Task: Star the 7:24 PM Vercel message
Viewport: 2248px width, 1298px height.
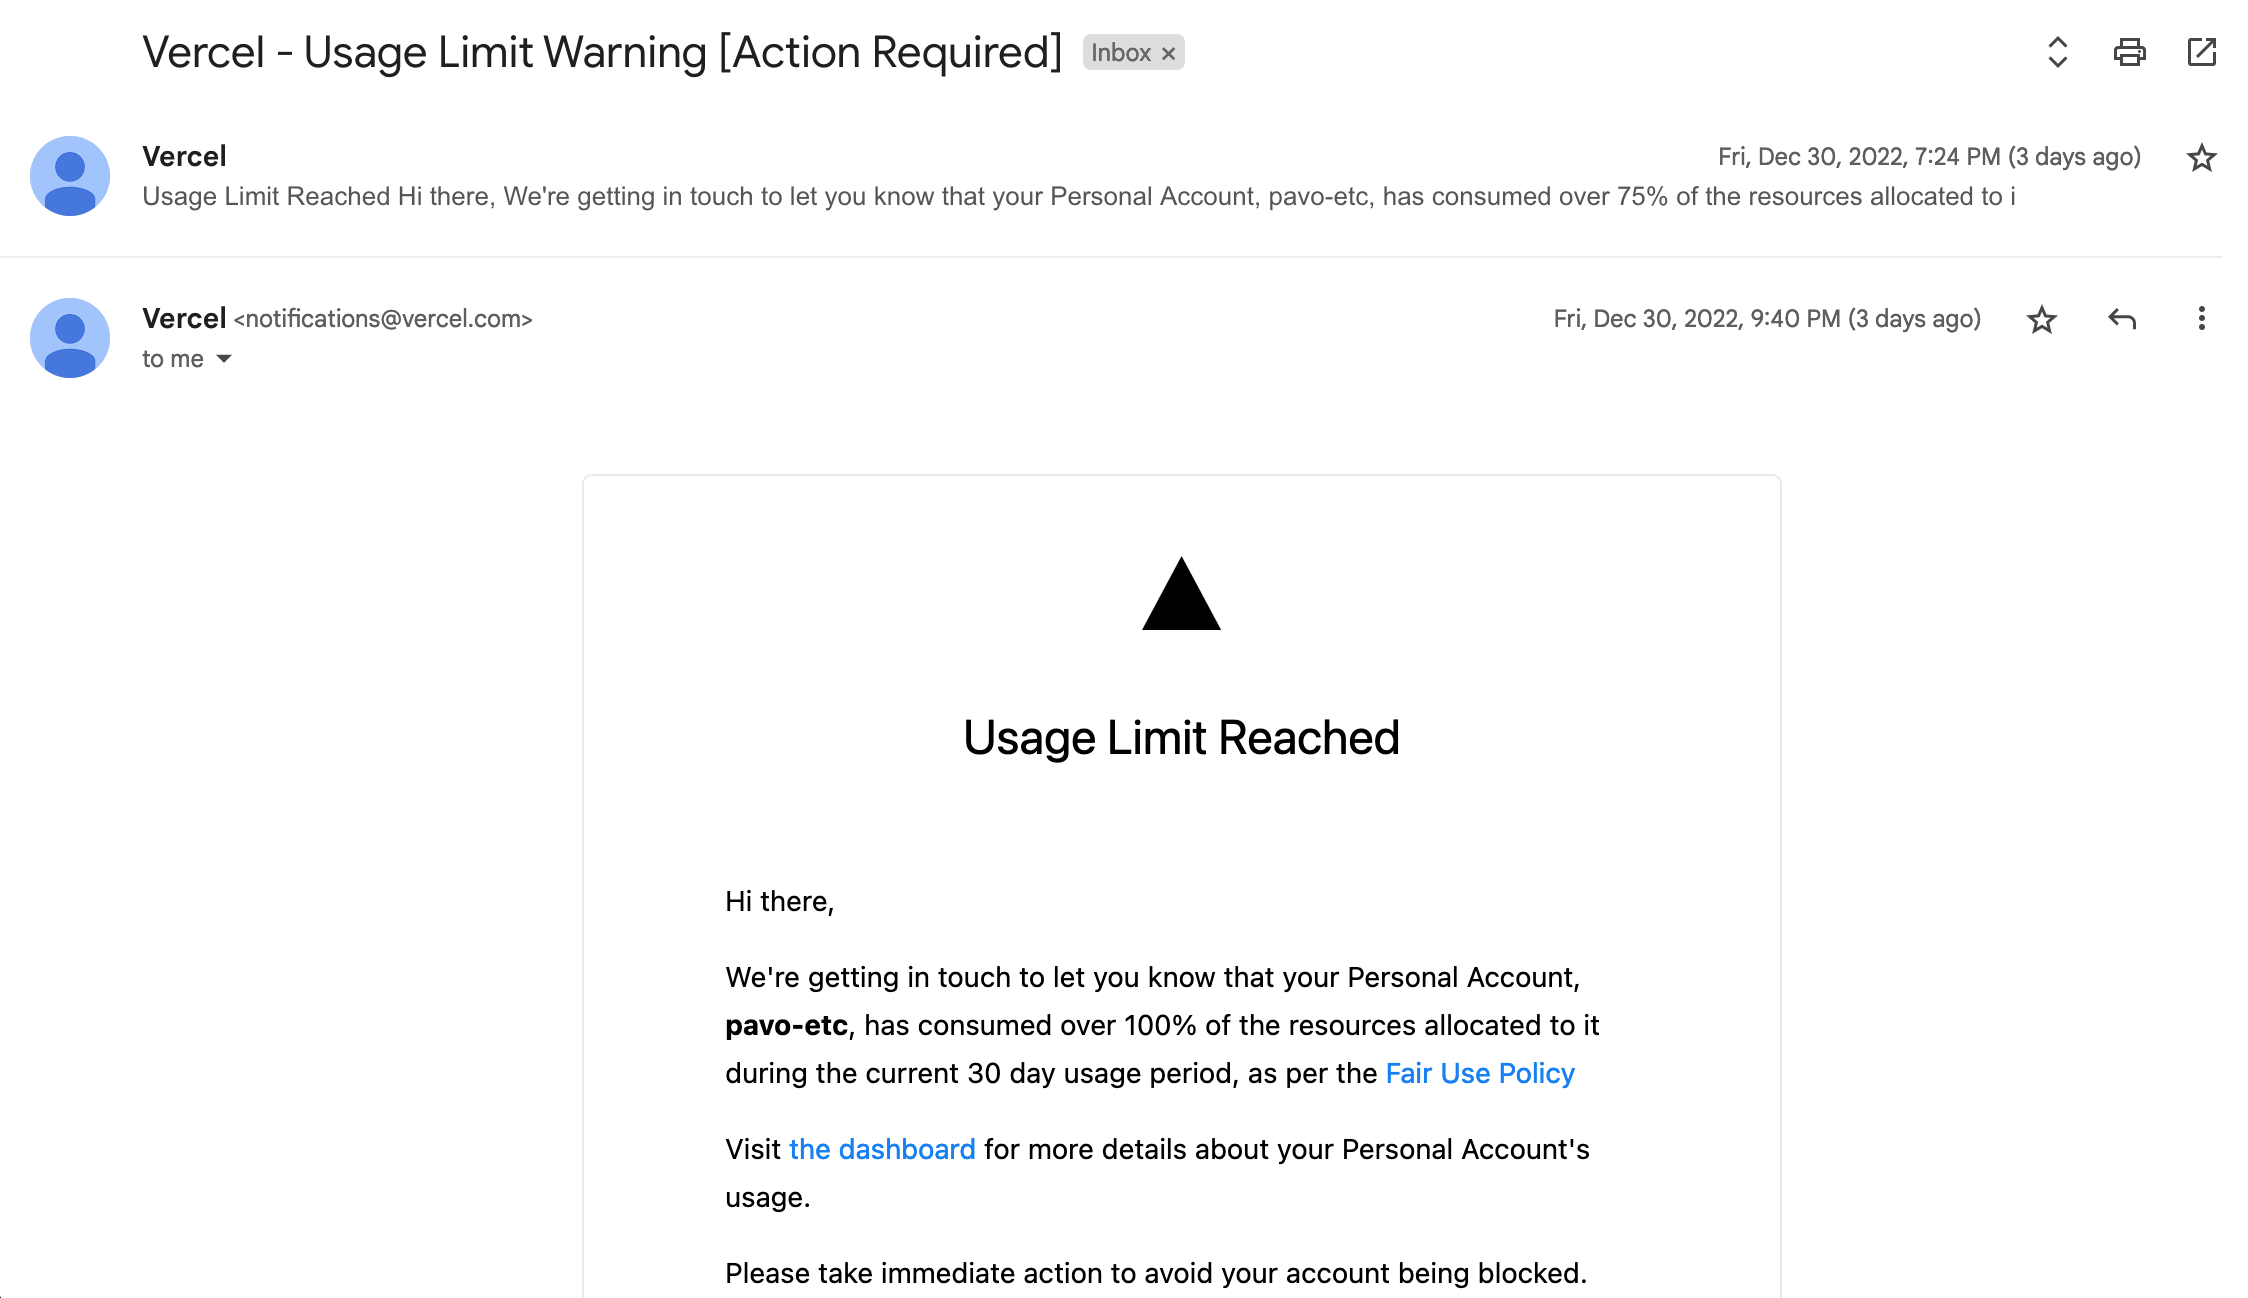Action: 2201,158
